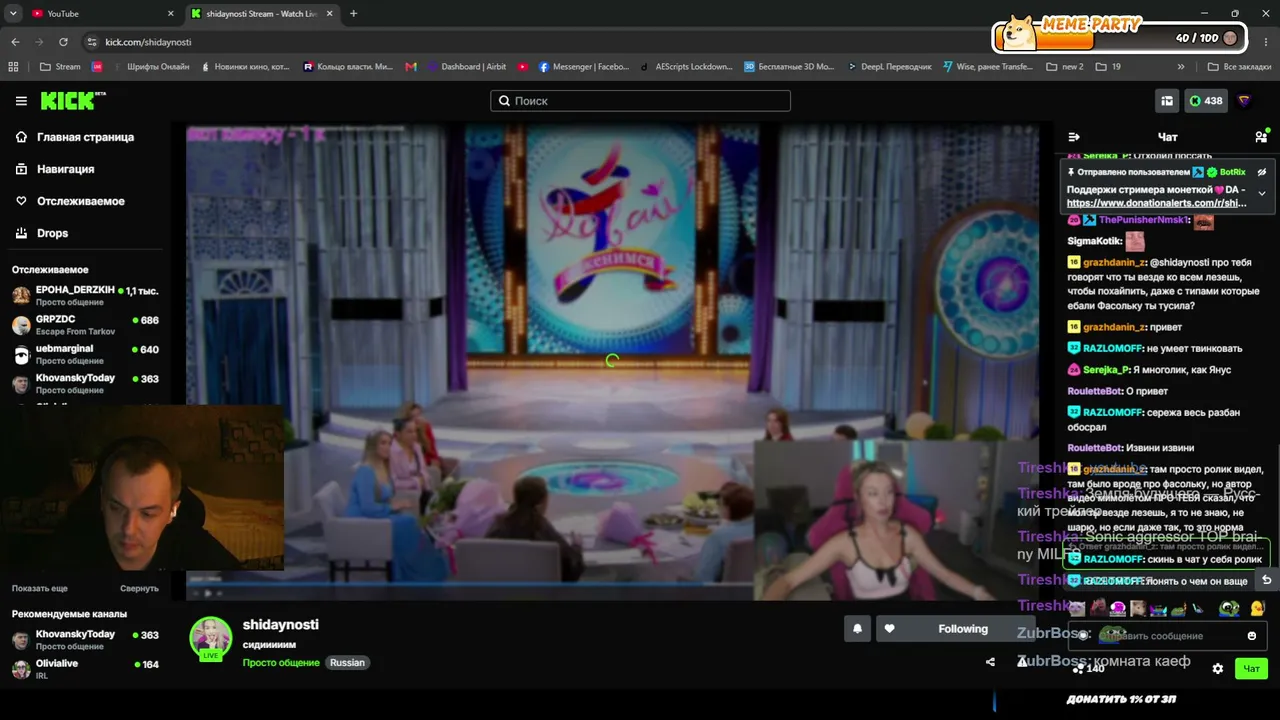Open the Gmail bookmark
Viewport: 1280px width, 720px height.
411,67
